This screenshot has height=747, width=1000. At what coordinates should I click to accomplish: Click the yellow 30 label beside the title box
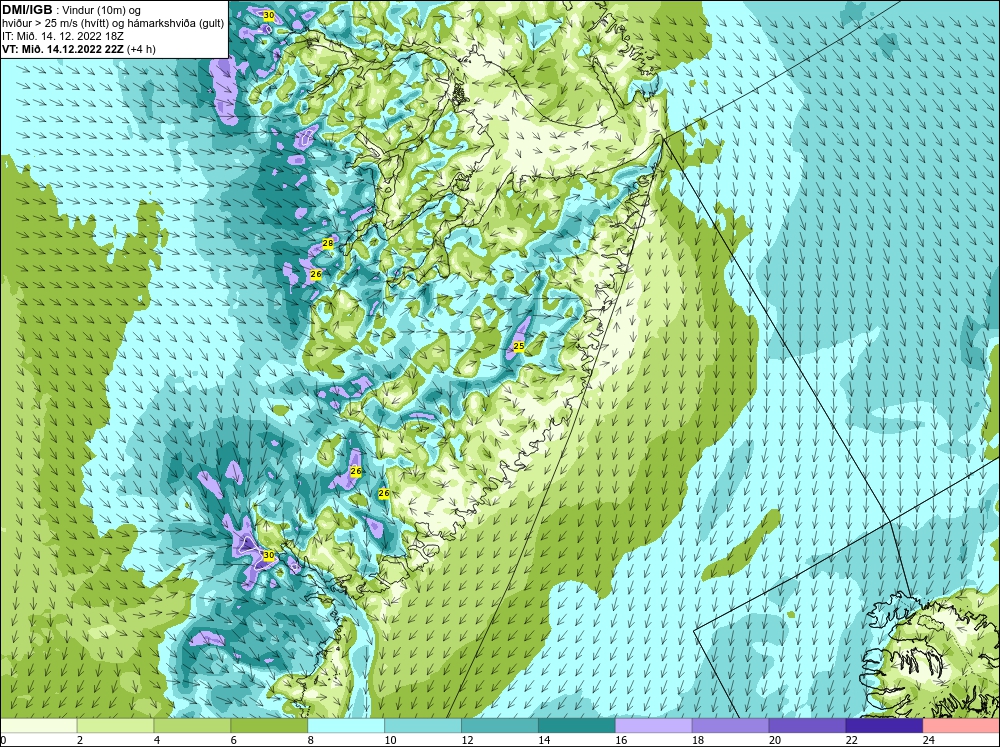click(x=268, y=15)
